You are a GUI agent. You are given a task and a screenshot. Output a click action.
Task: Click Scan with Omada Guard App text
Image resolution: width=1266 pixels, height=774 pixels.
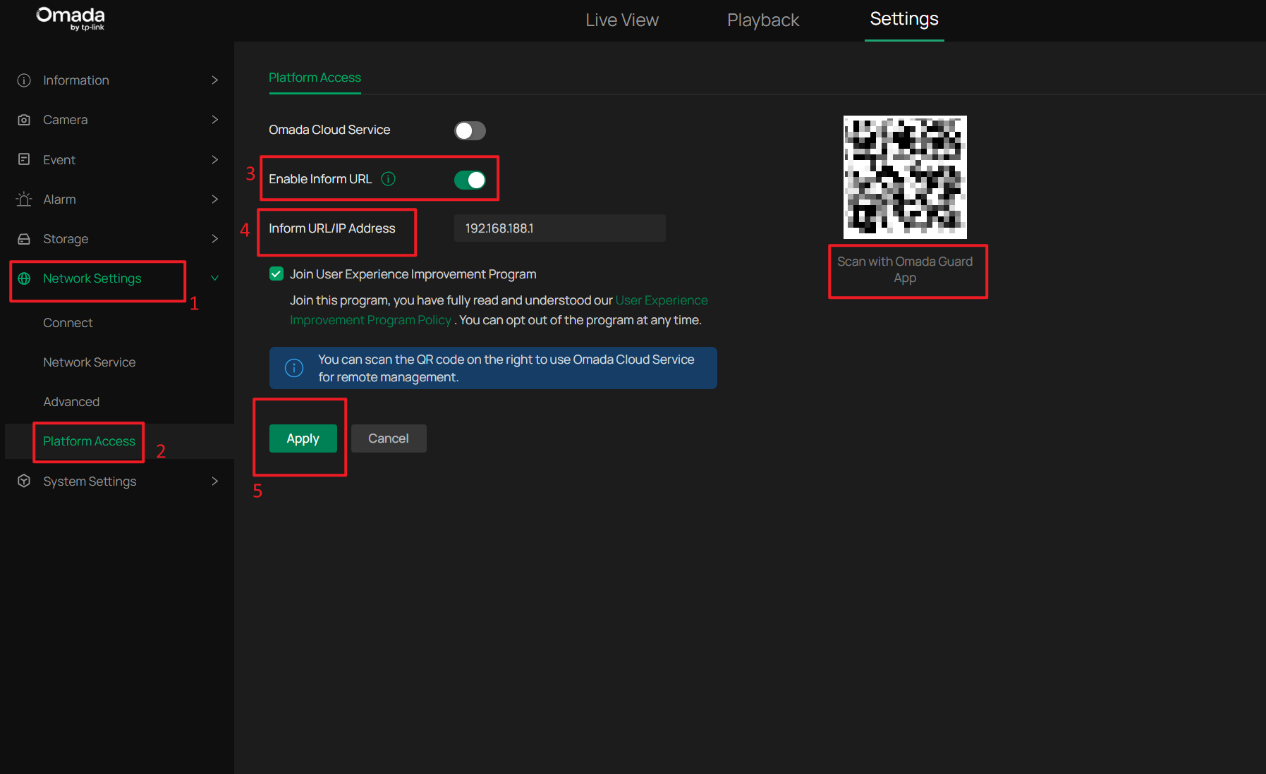(905, 270)
